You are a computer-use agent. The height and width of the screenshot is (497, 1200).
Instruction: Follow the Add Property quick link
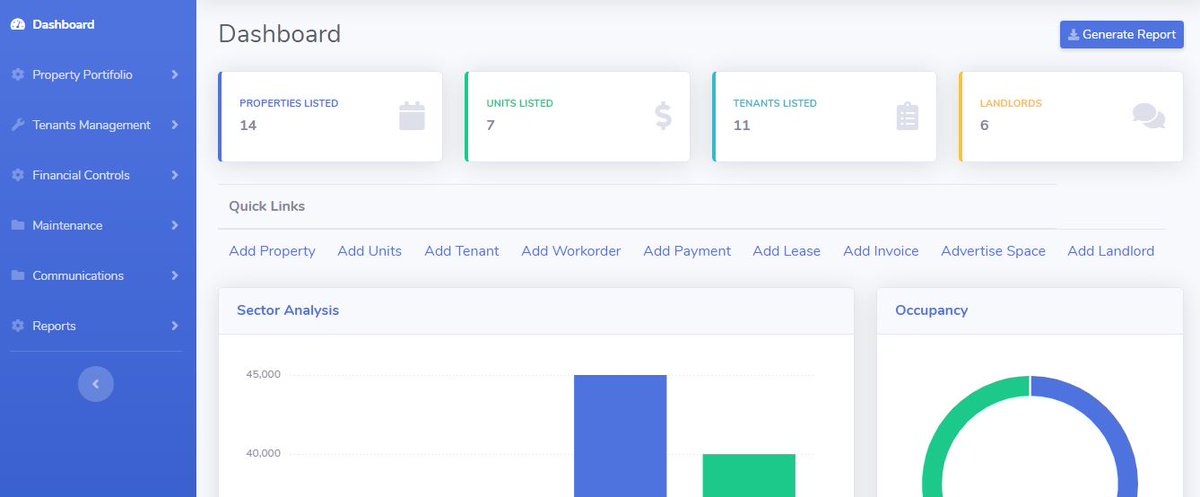pyautogui.click(x=272, y=251)
